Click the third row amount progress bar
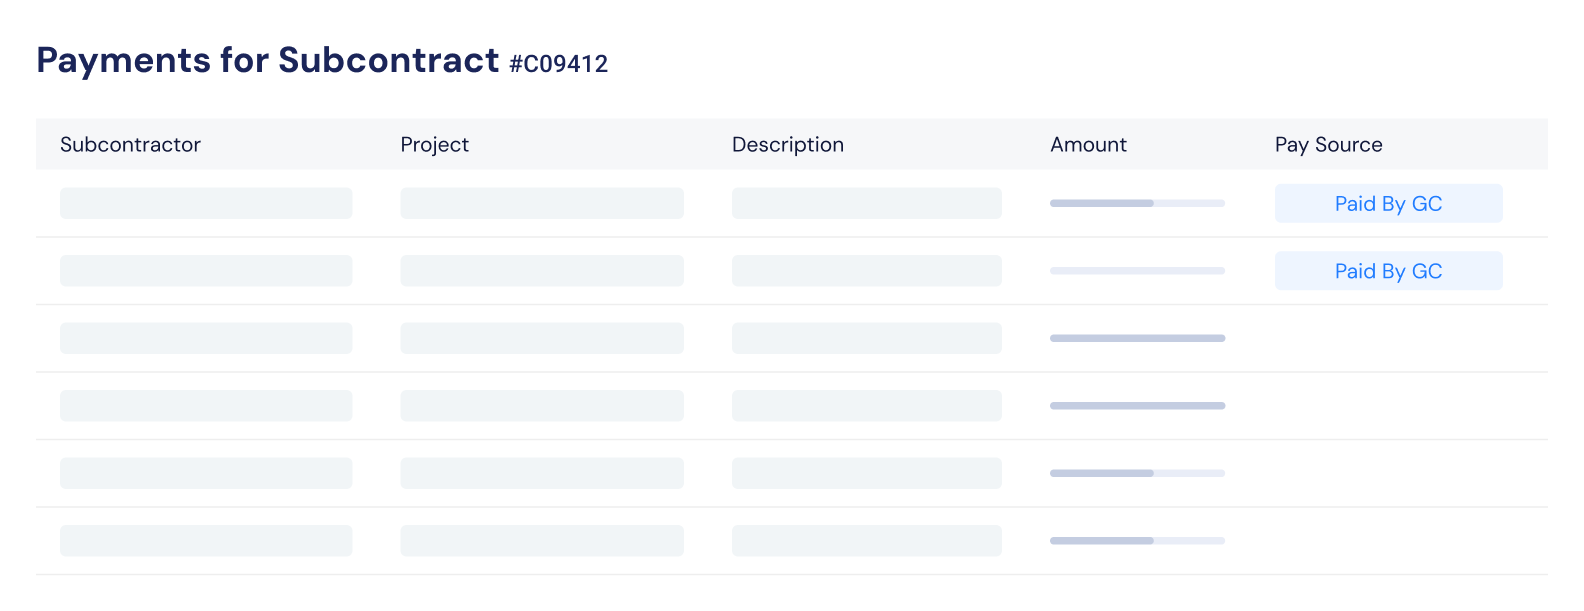 1137,338
